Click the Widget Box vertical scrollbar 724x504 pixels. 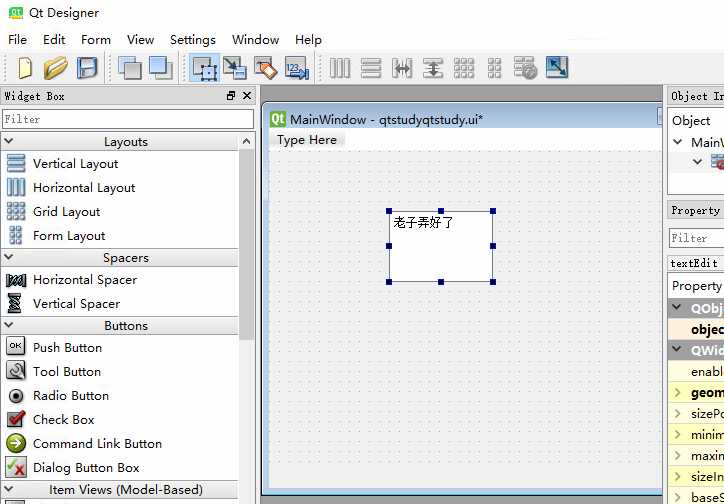pos(247,245)
